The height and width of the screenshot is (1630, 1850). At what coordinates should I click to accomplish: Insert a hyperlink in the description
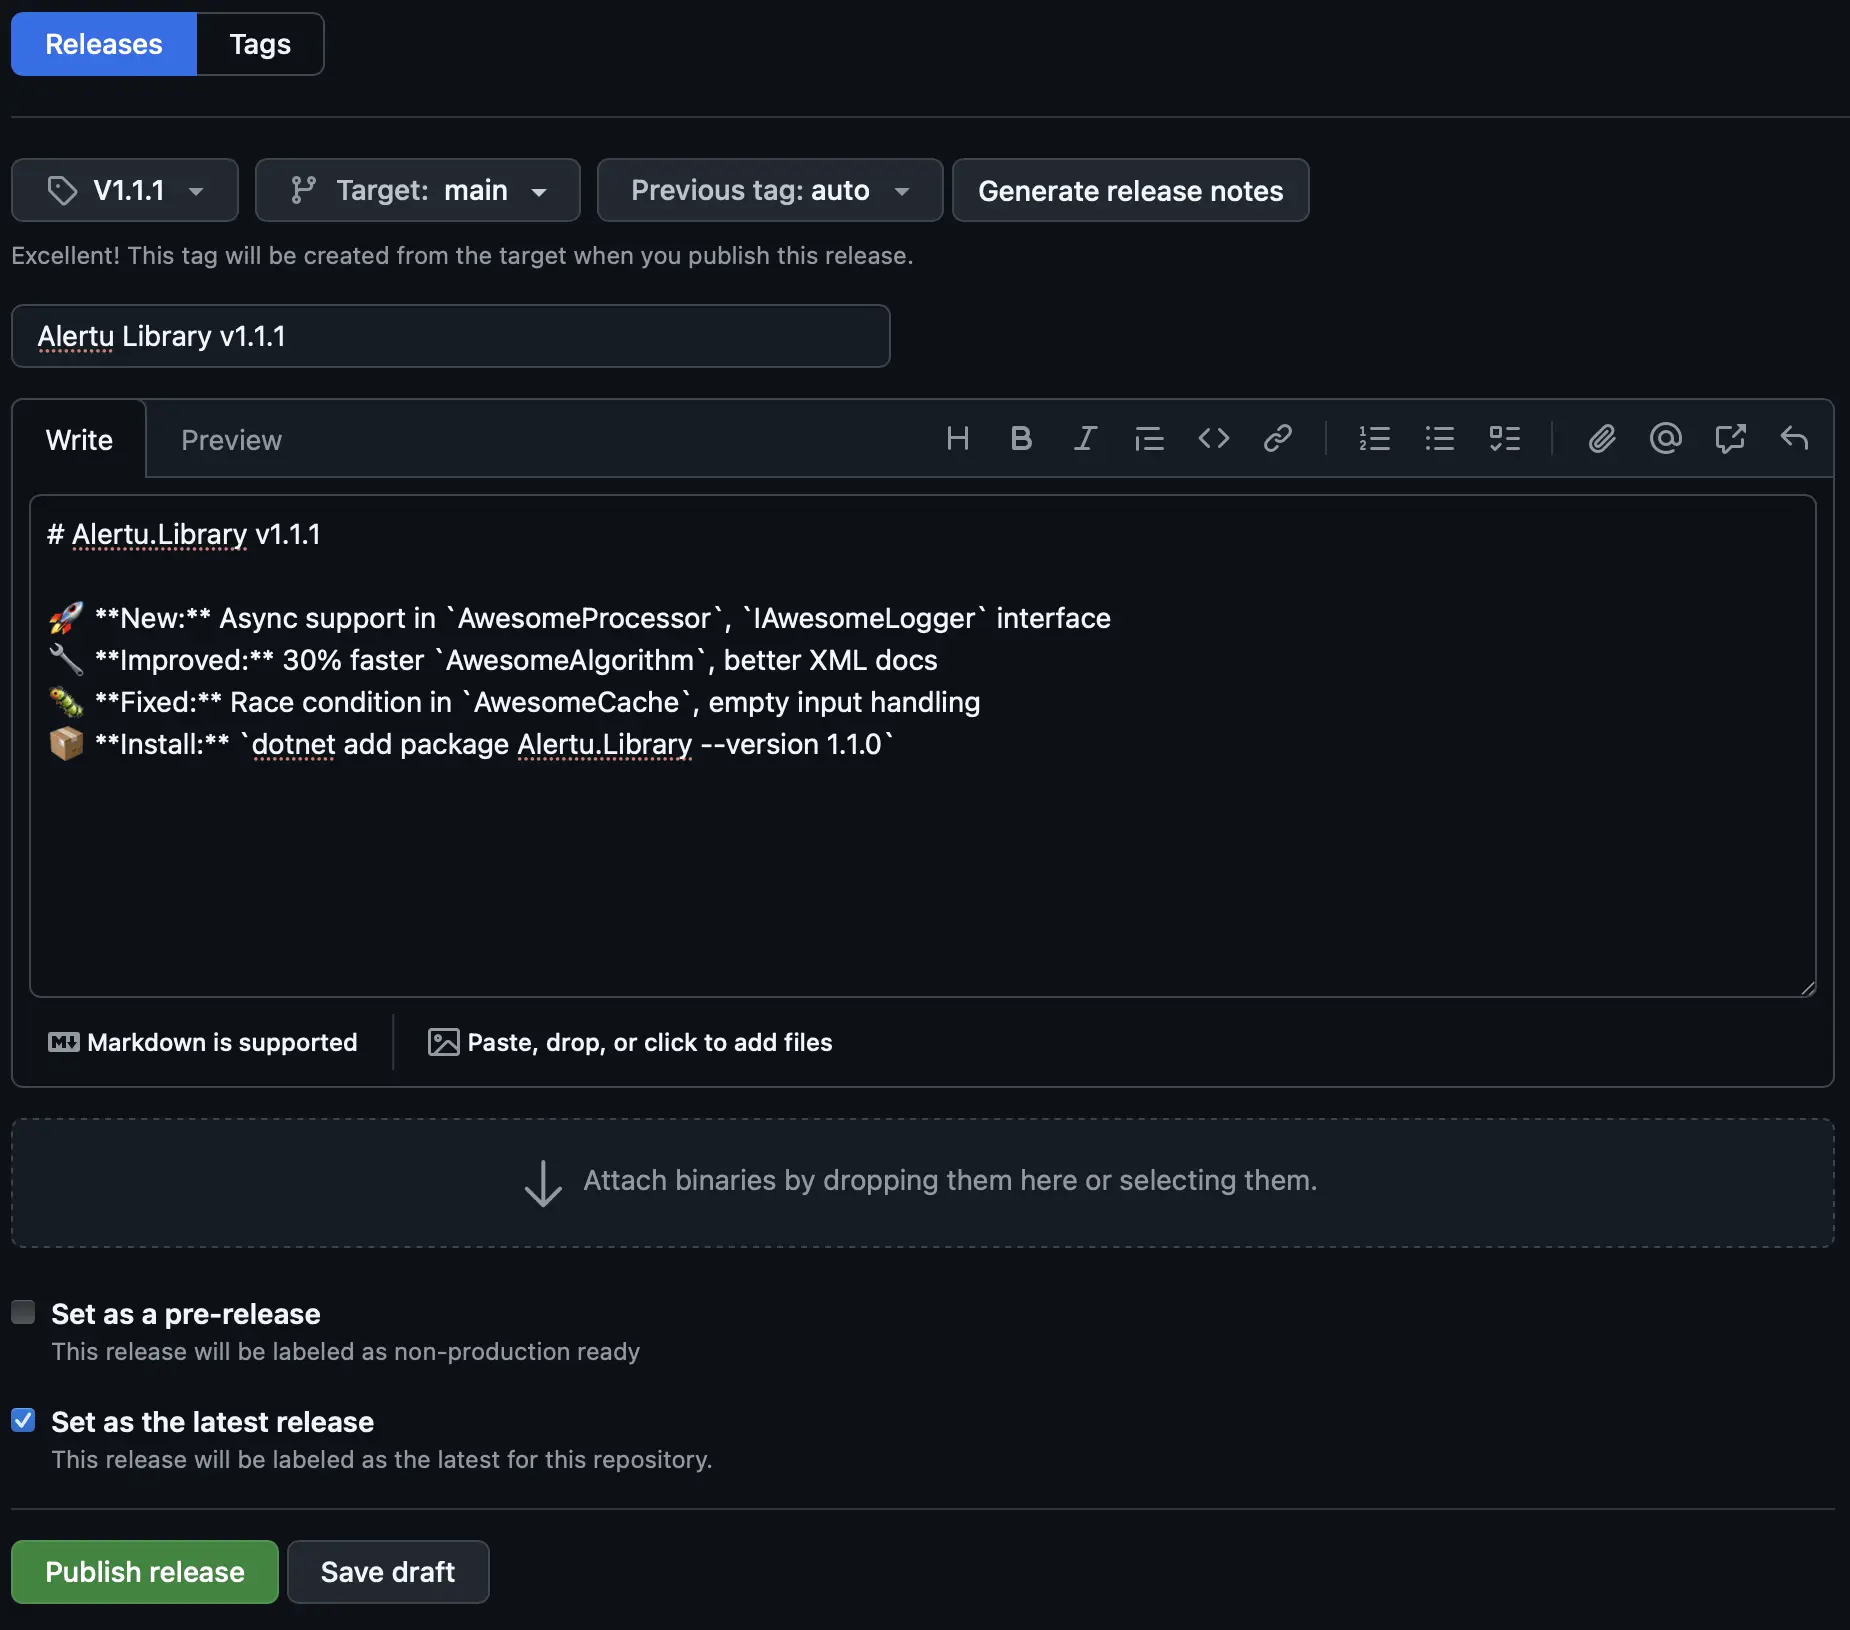click(x=1279, y=438)
